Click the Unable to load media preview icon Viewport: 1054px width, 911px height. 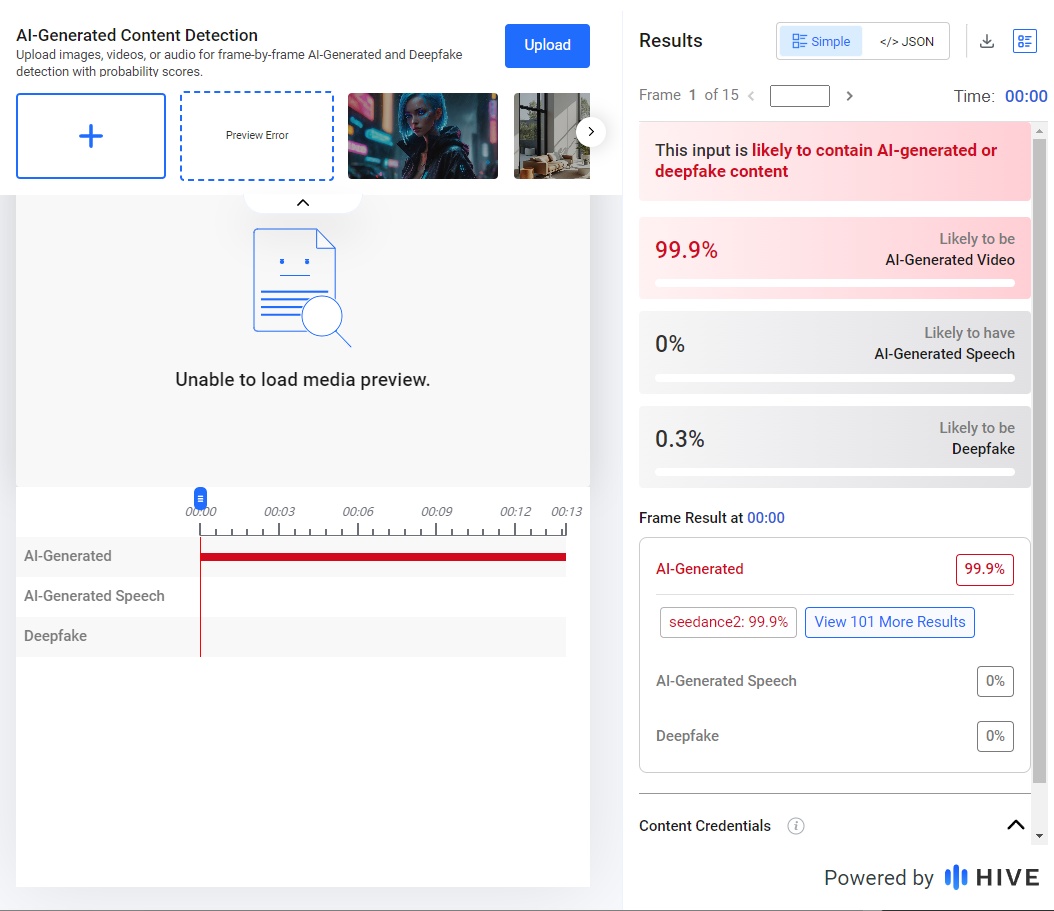[x=302, y=287]
